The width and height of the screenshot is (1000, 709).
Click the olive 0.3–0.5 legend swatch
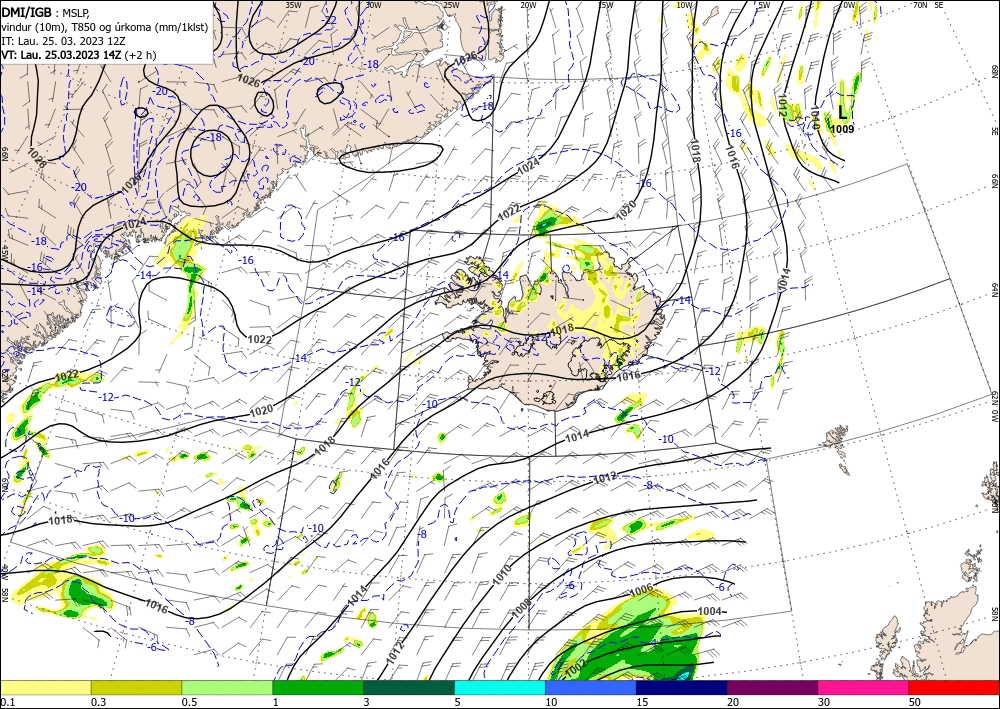point(136,687)
